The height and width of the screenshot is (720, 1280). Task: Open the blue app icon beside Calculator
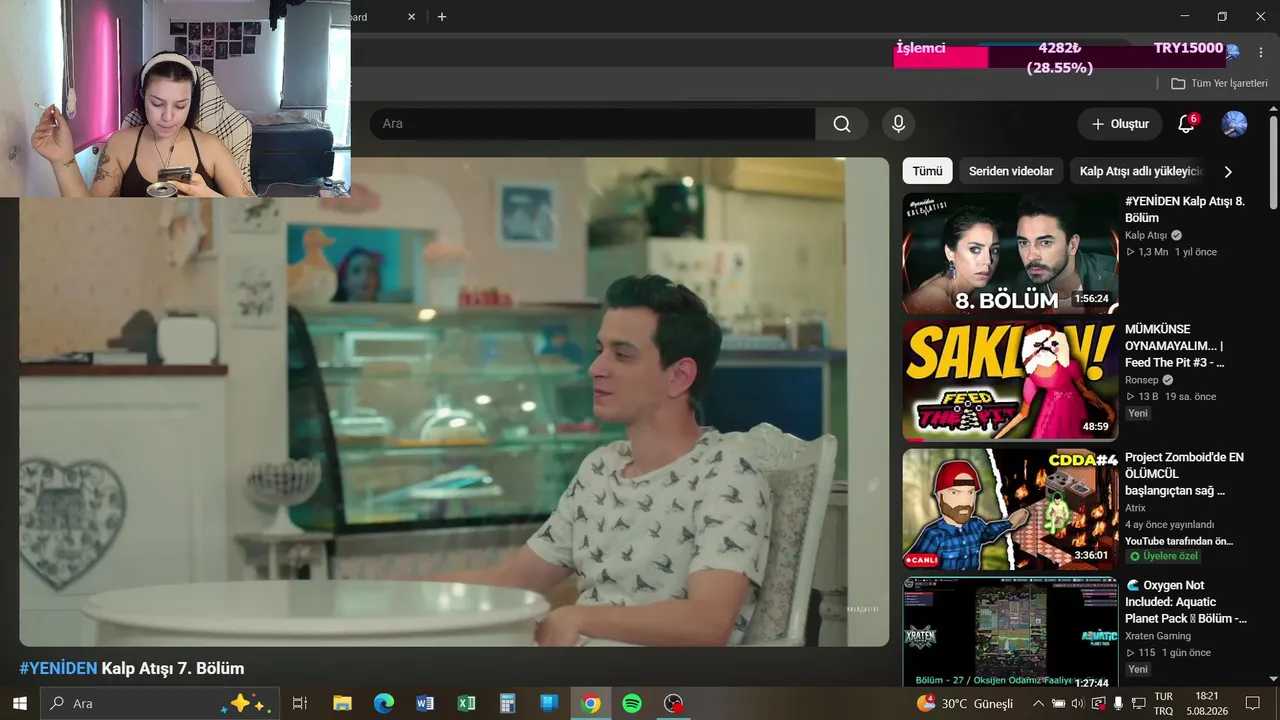(549, 703)
